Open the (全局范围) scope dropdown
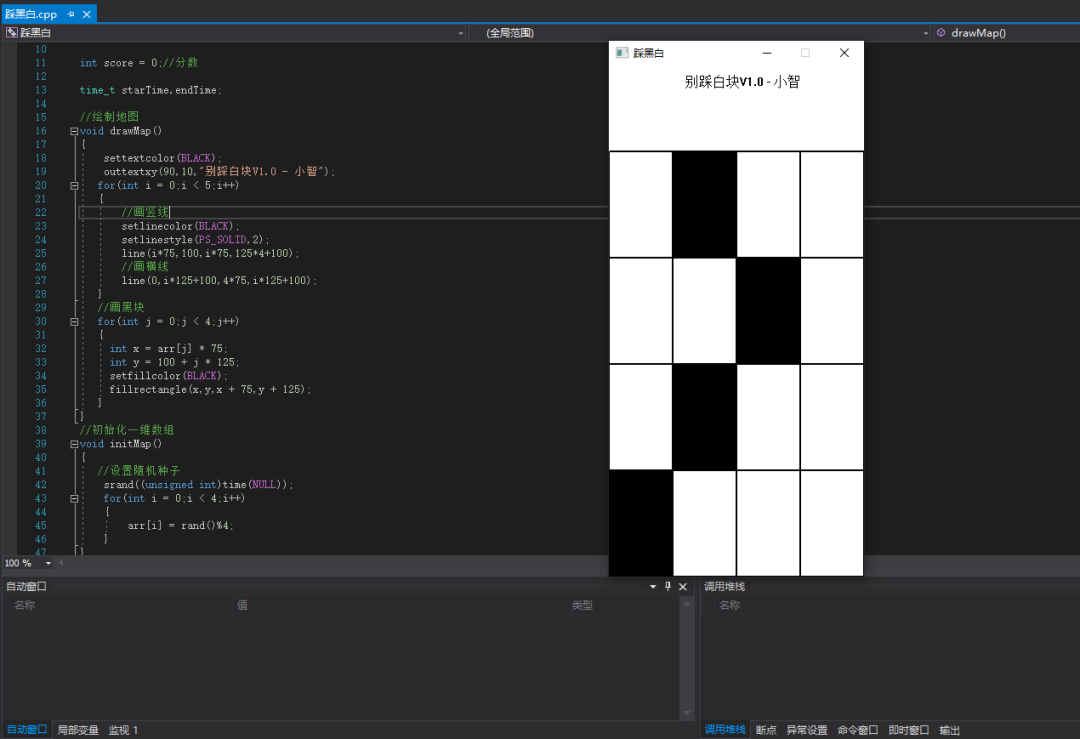 click(x=926, y=33)
